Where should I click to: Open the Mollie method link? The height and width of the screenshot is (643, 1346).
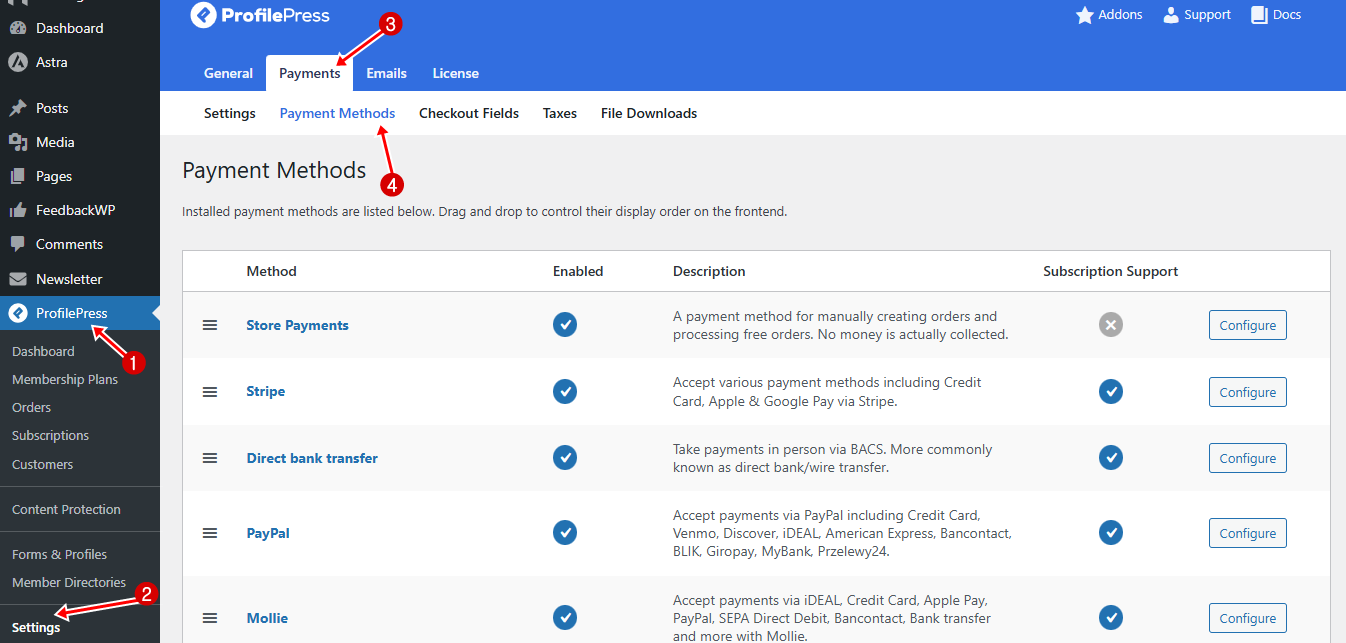(x=267, y=618)
